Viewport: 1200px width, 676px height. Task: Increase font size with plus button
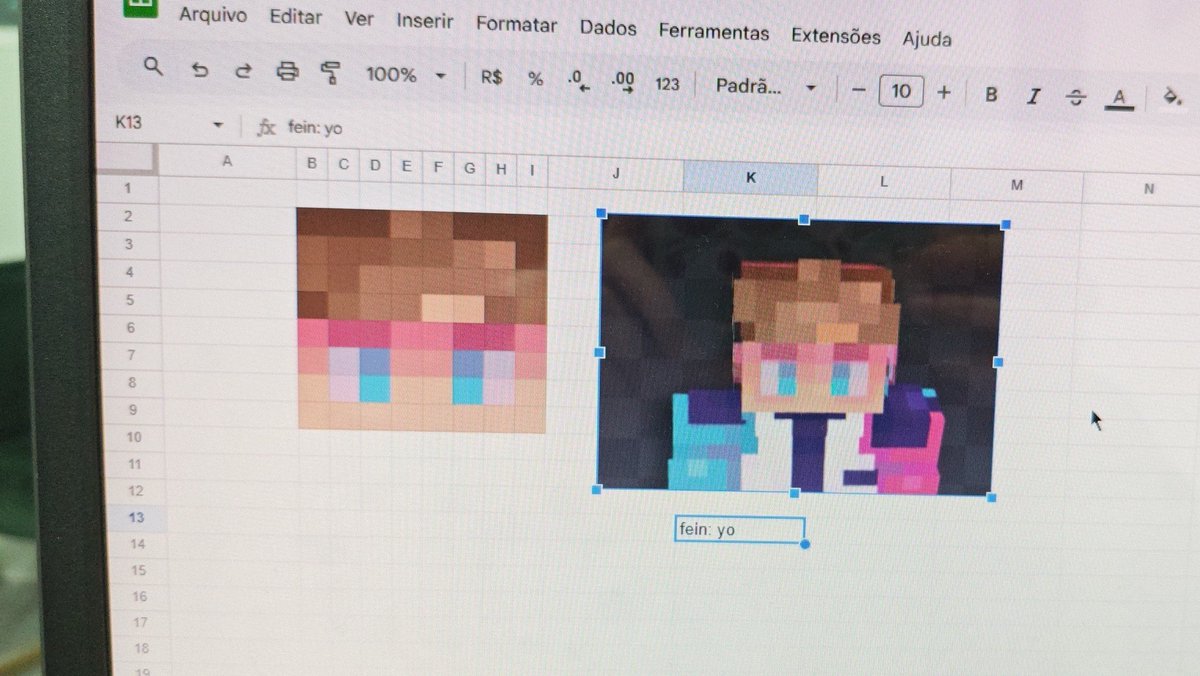[x=944, y=92]
